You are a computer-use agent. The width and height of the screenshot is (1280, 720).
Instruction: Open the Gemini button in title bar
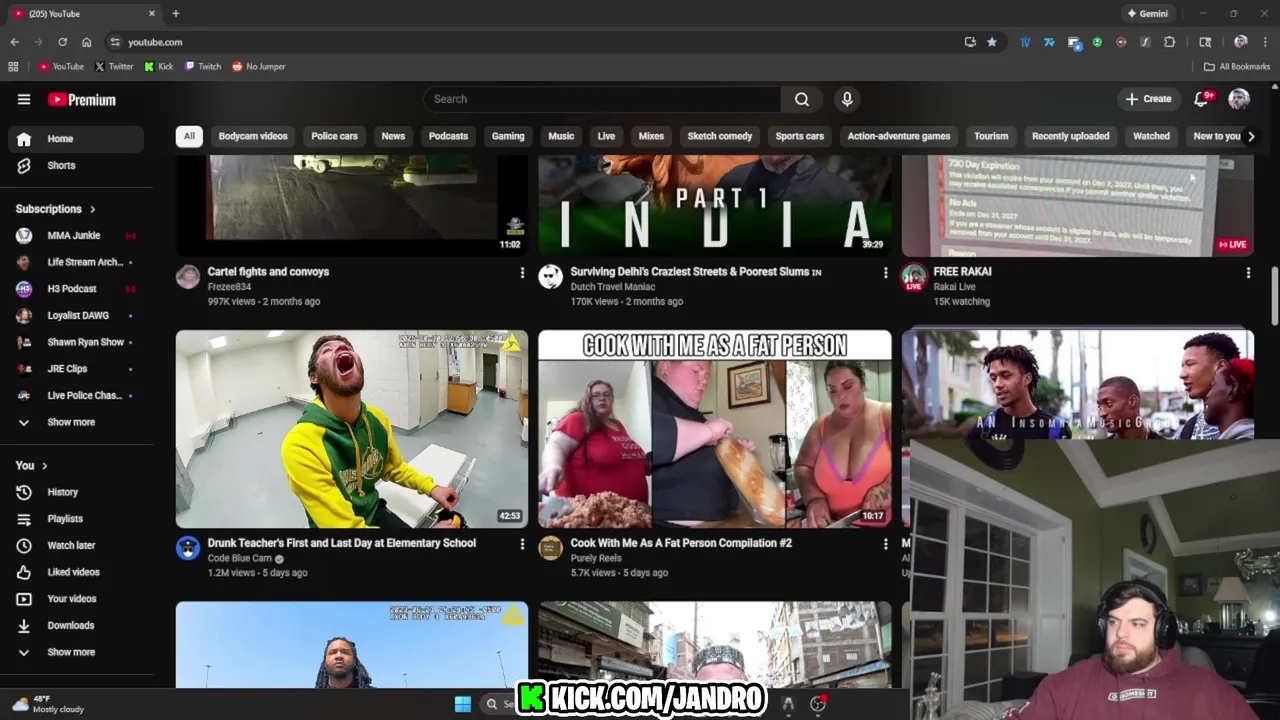click(x=1147, y=14)
